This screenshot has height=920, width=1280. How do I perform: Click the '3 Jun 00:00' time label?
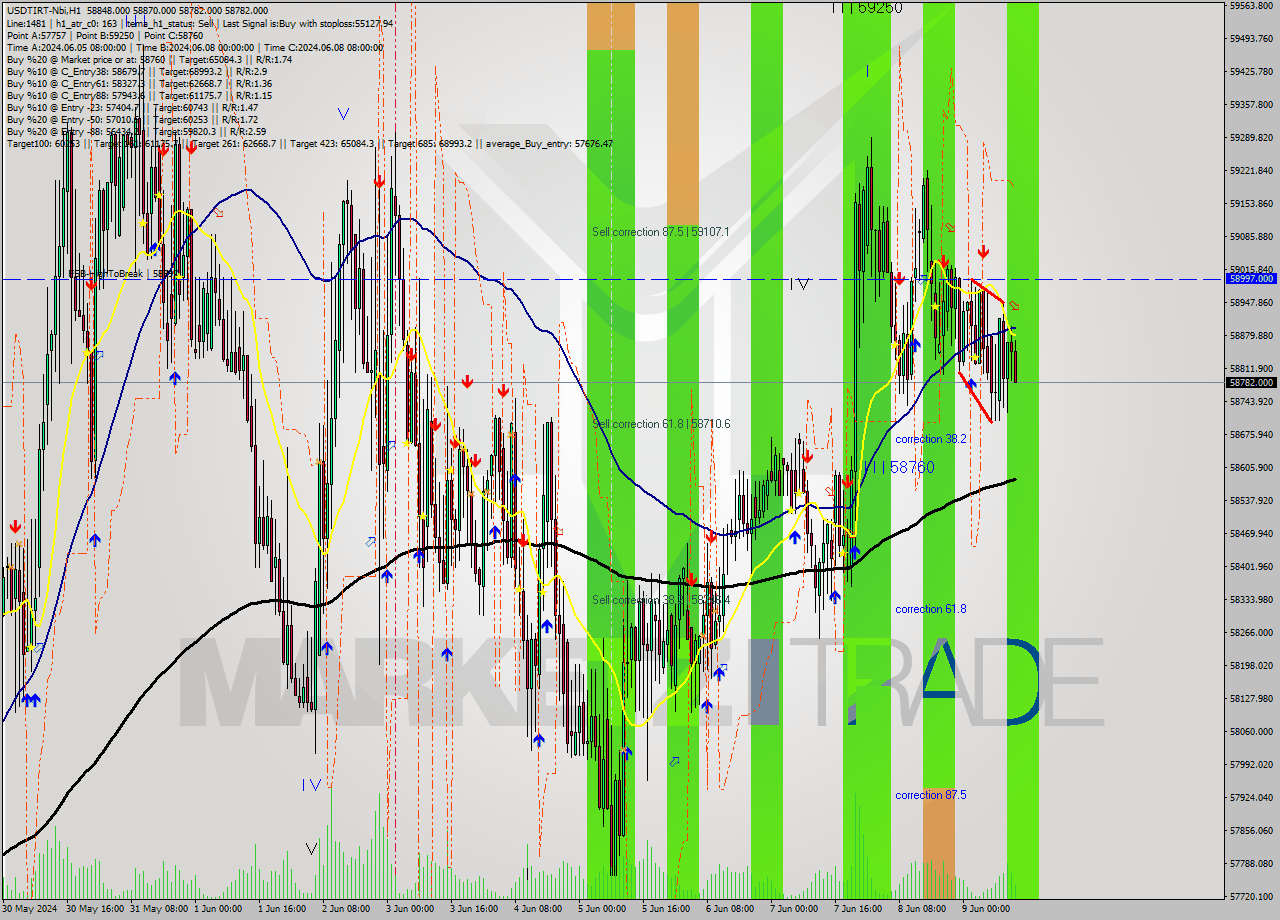coord(410,909)
